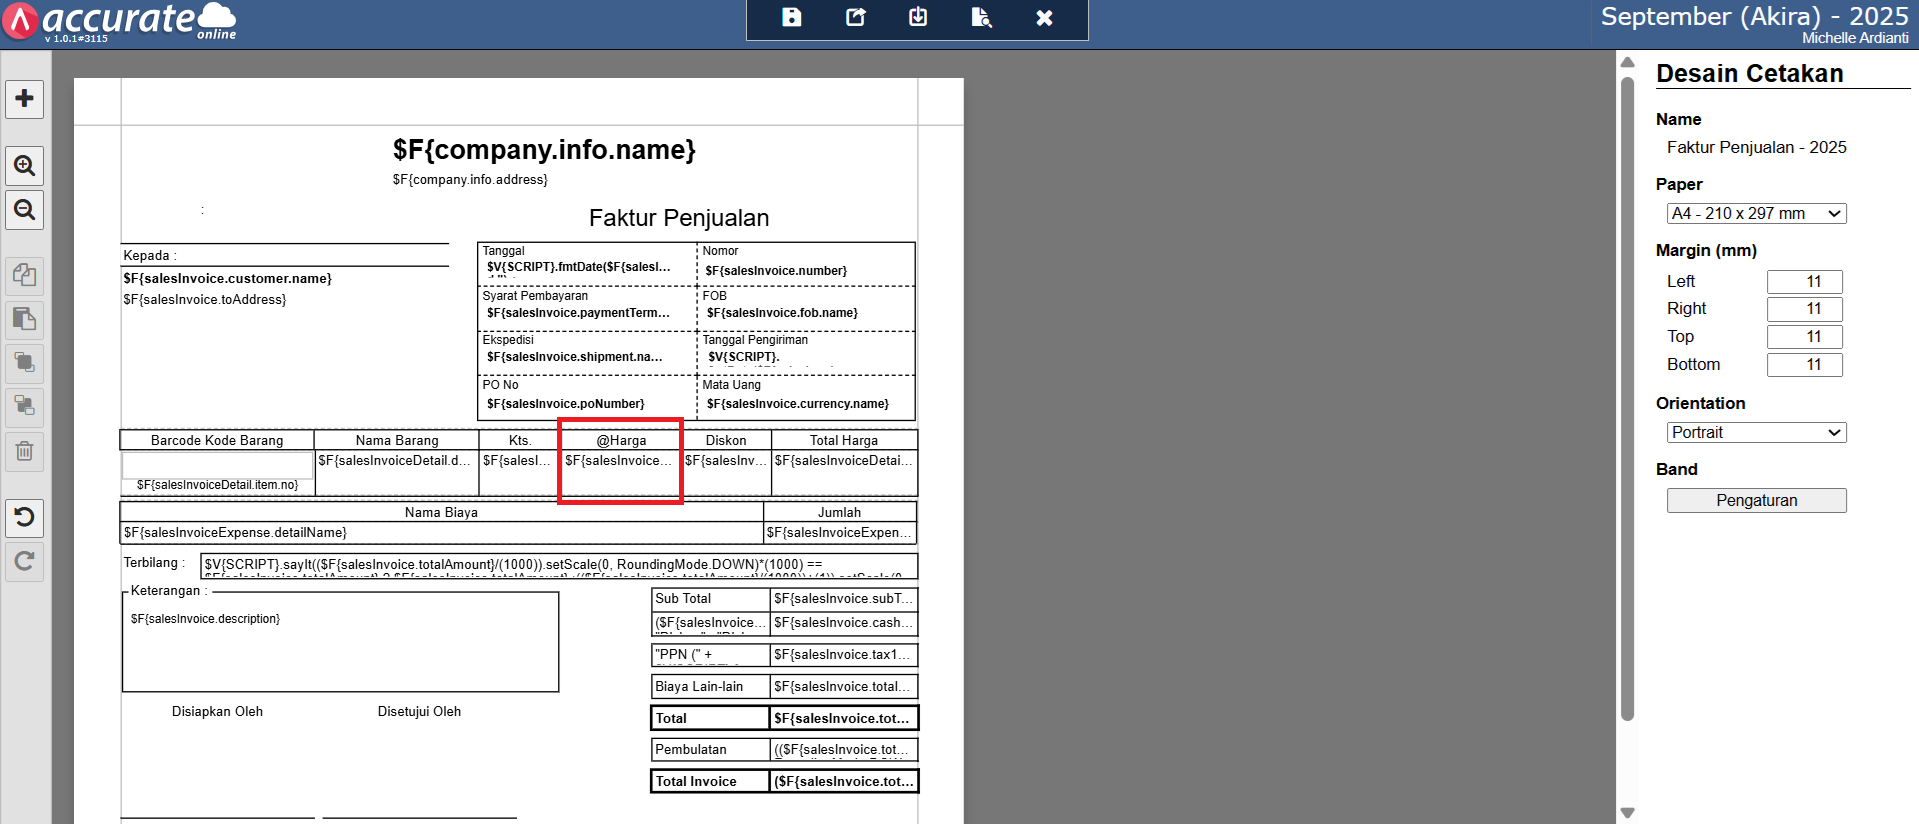The width and height of the screenshot is (1919, 824).
Task: Select the Faktur Penjualan title text
Action: point(678,218)
